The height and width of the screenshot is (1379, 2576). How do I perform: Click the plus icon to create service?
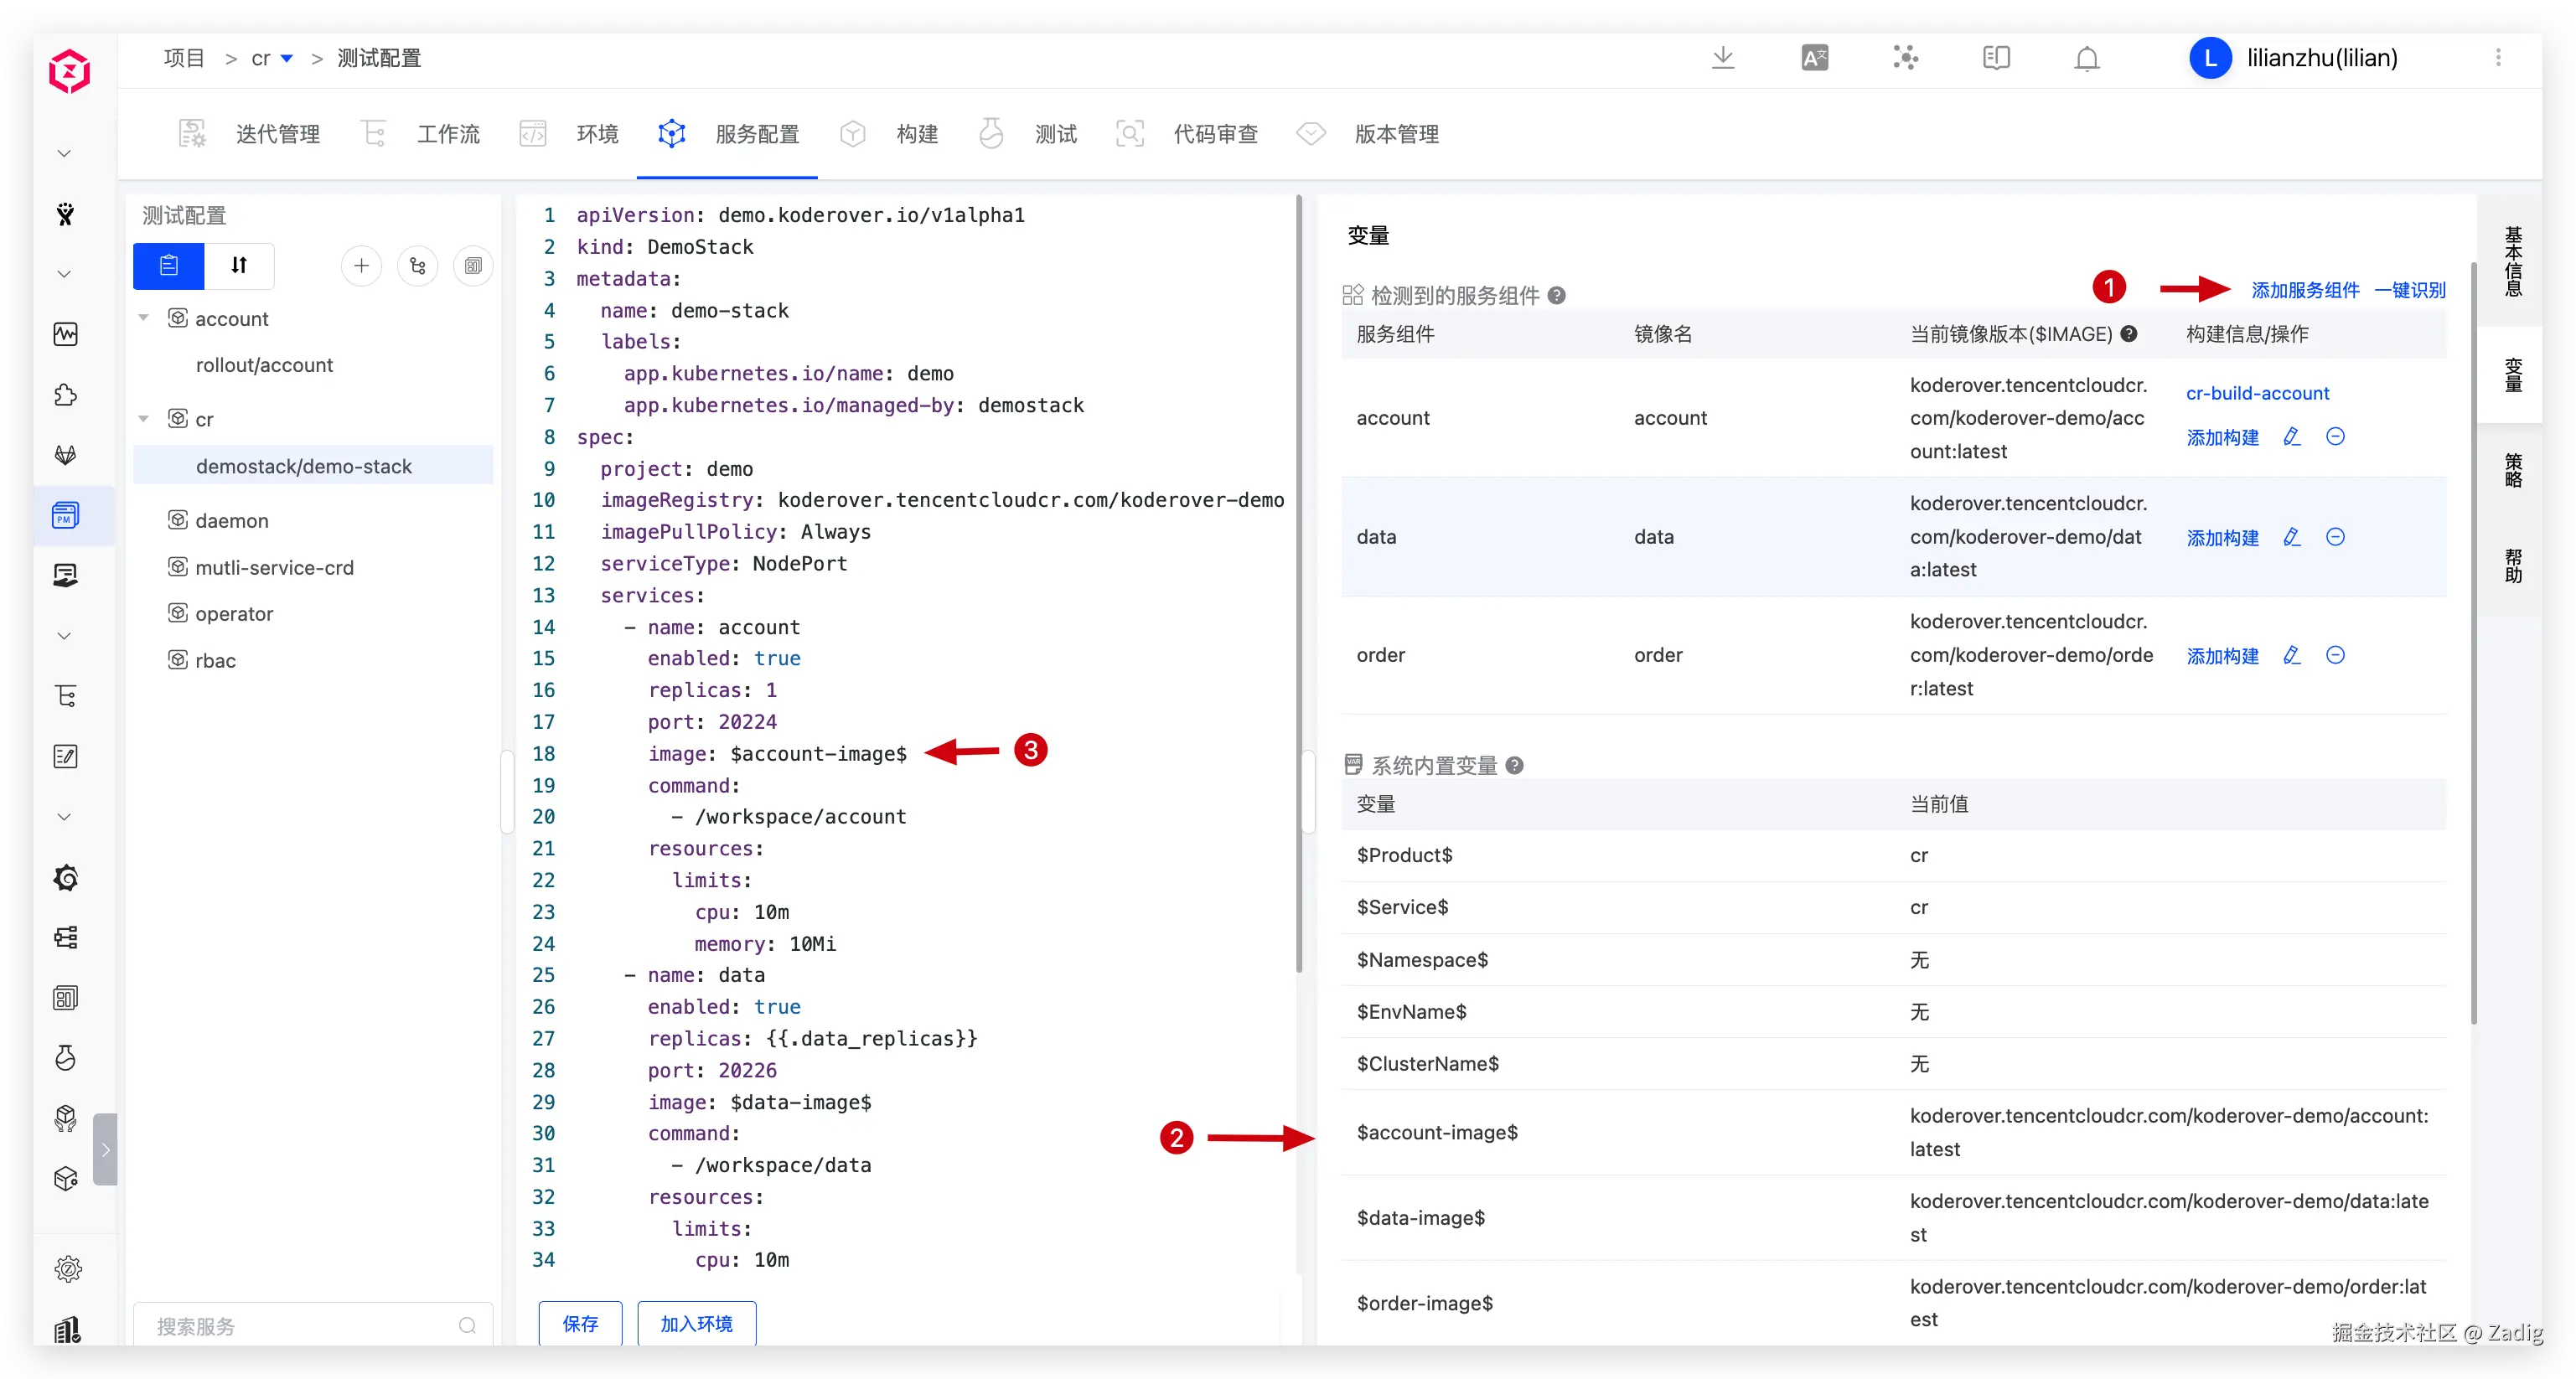click(362, 265)
